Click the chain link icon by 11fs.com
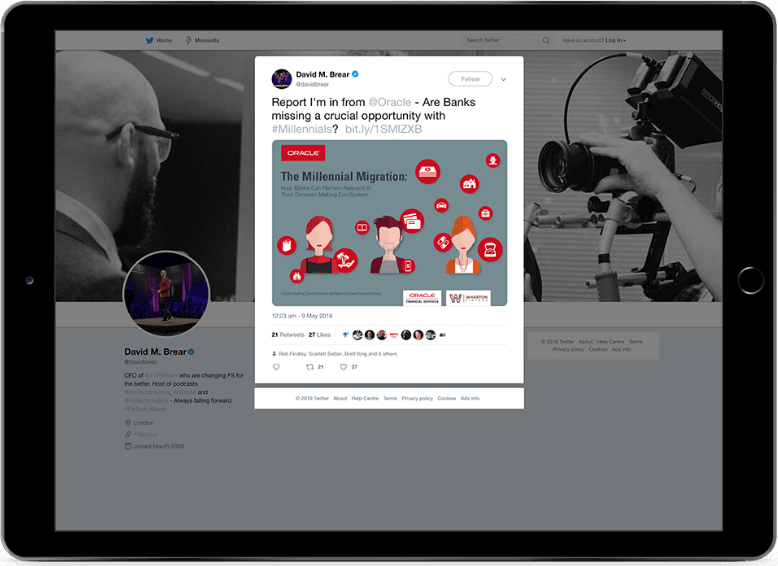778x566 pixels. coord(128,435)
